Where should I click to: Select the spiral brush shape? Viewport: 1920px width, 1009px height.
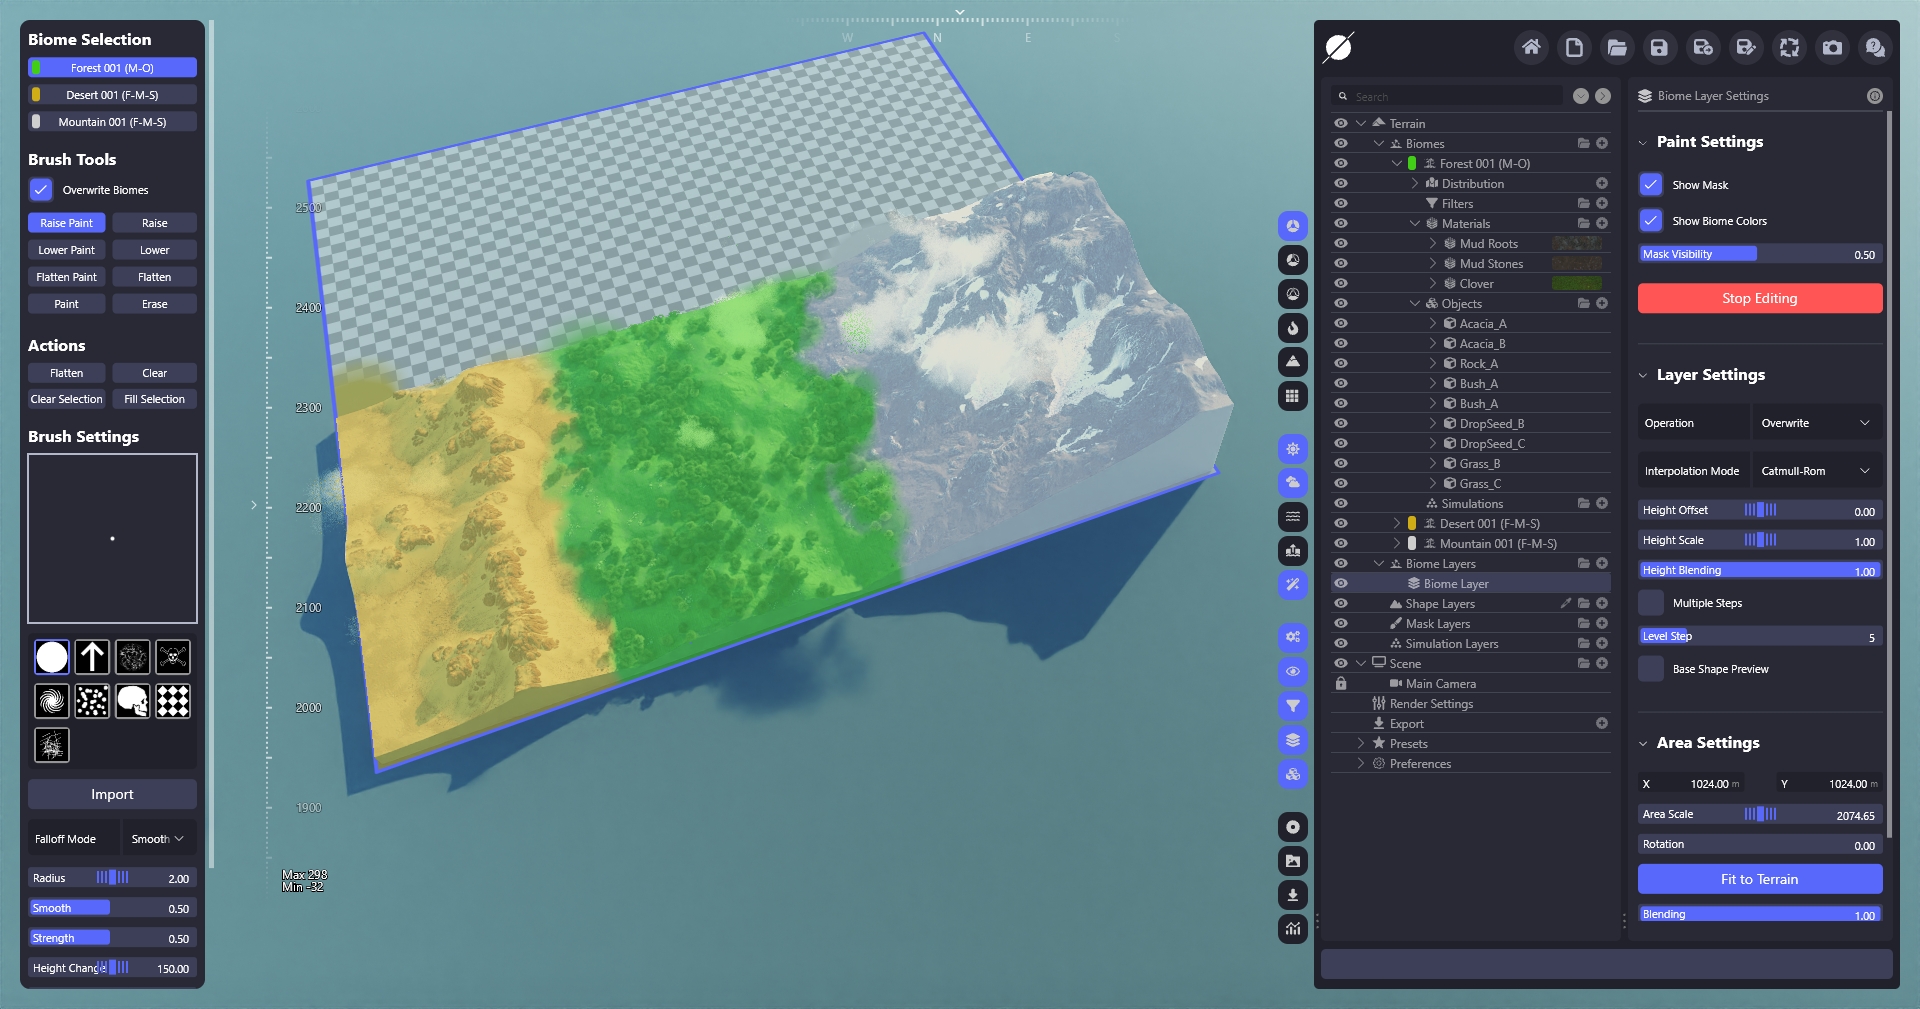click(52, 701)
